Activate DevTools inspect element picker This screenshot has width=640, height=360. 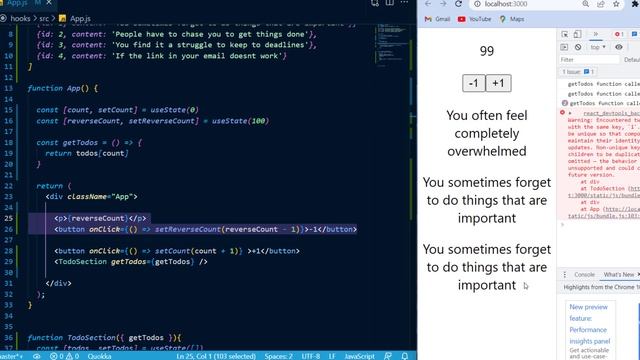564,34
